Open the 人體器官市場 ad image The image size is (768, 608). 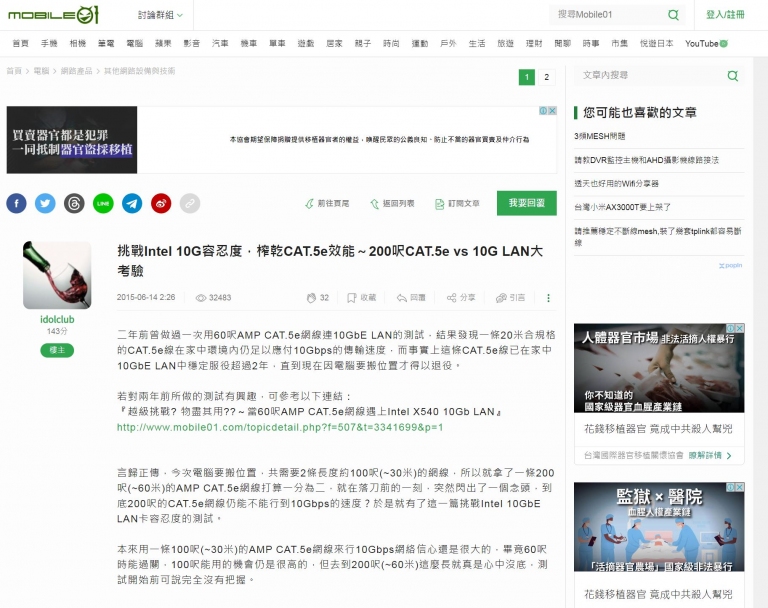pos(659,368)
